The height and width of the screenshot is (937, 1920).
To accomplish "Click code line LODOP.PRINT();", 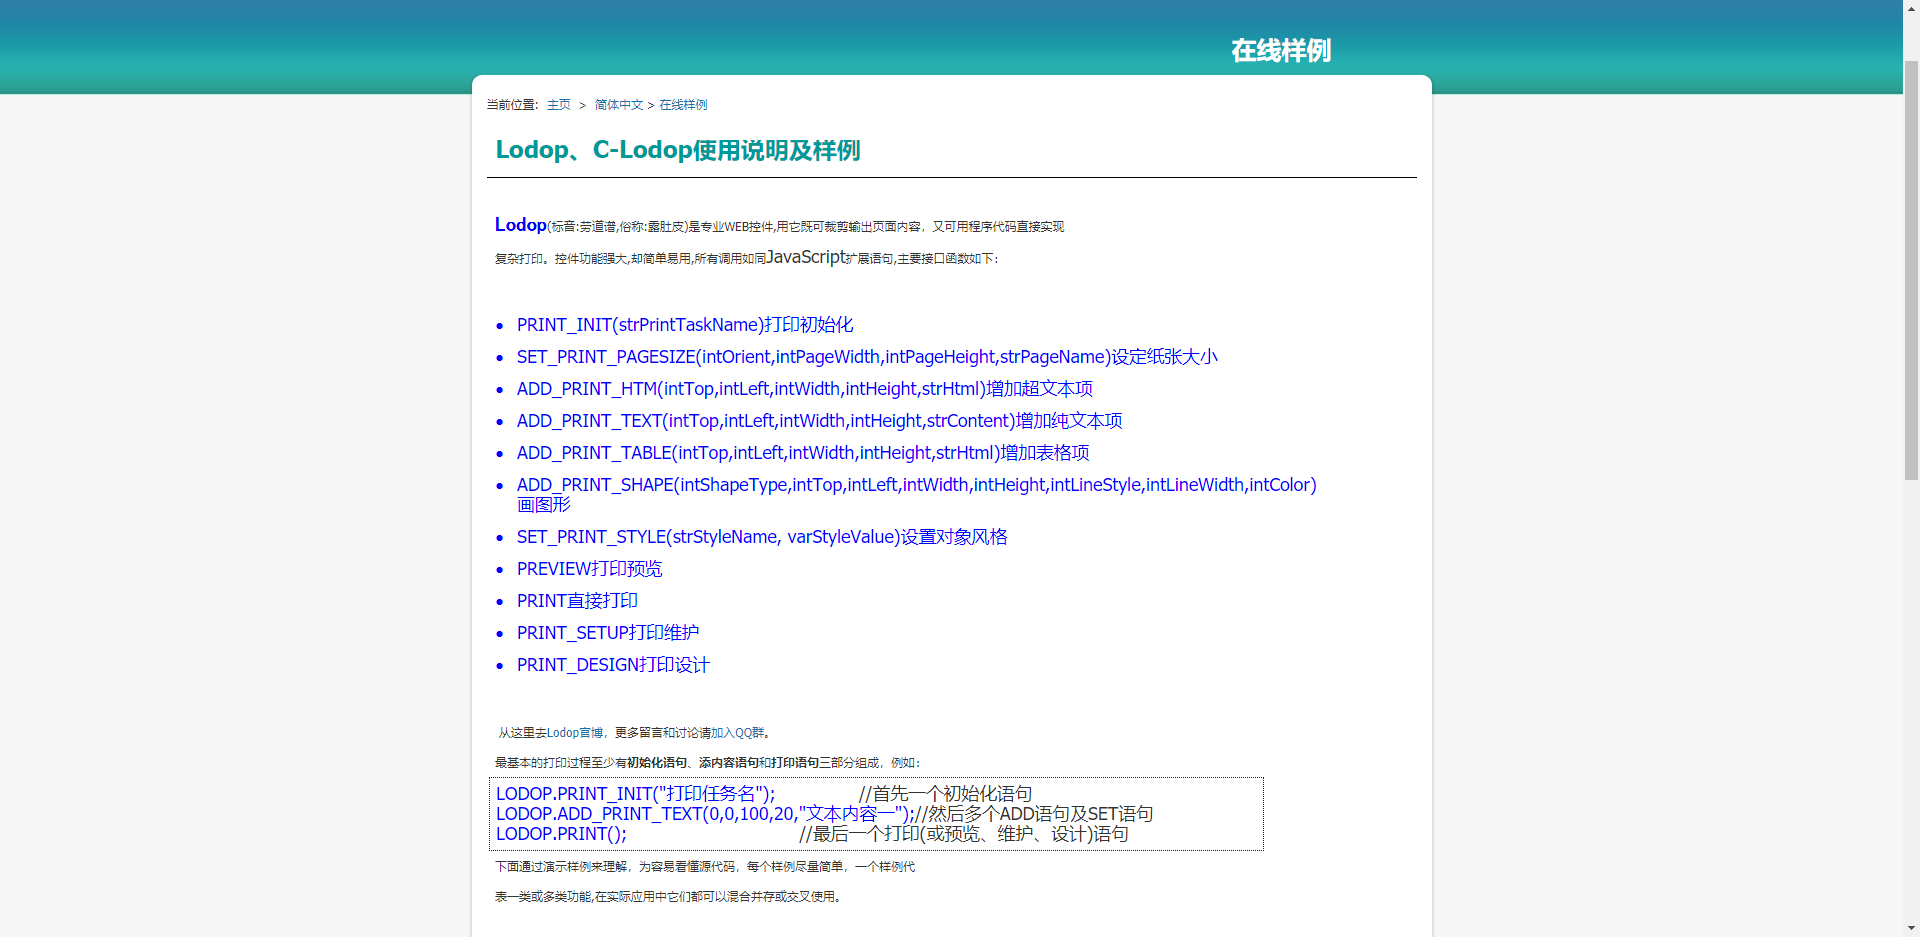I will coord(561,834).
